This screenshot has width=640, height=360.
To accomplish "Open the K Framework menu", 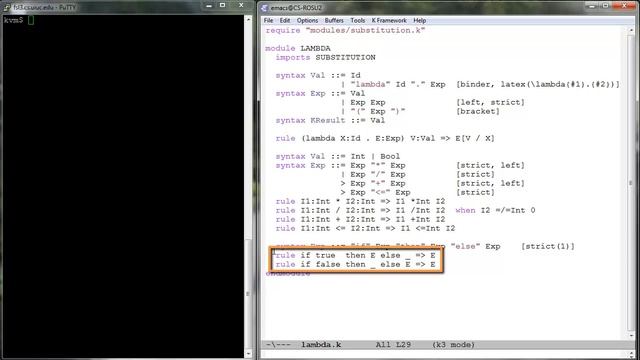I will [389, 20].
